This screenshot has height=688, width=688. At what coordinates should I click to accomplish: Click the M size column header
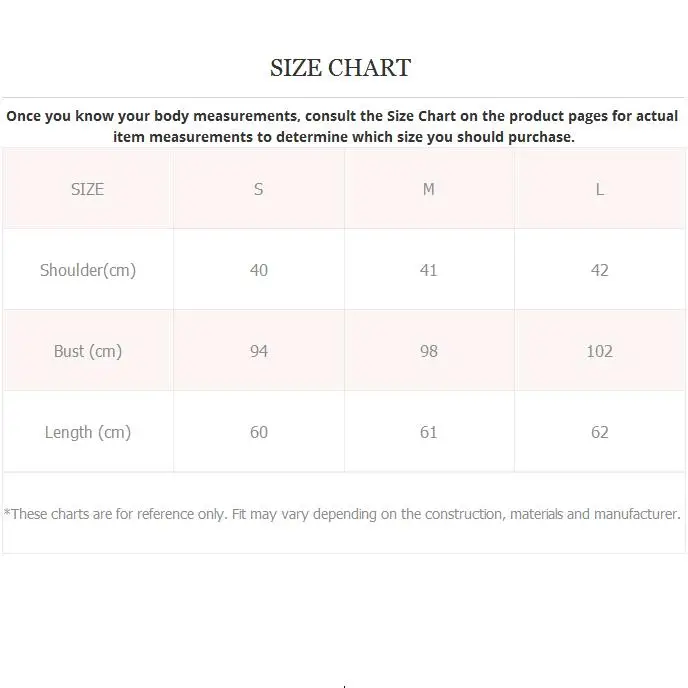(429, 189)
